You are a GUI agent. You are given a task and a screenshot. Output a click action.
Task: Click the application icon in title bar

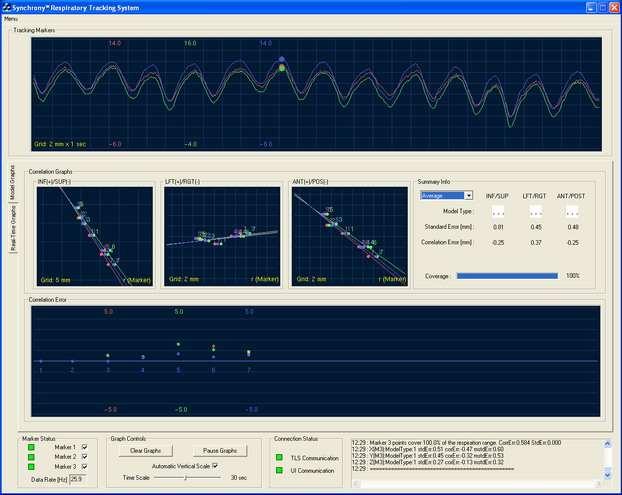coord(6,7)
